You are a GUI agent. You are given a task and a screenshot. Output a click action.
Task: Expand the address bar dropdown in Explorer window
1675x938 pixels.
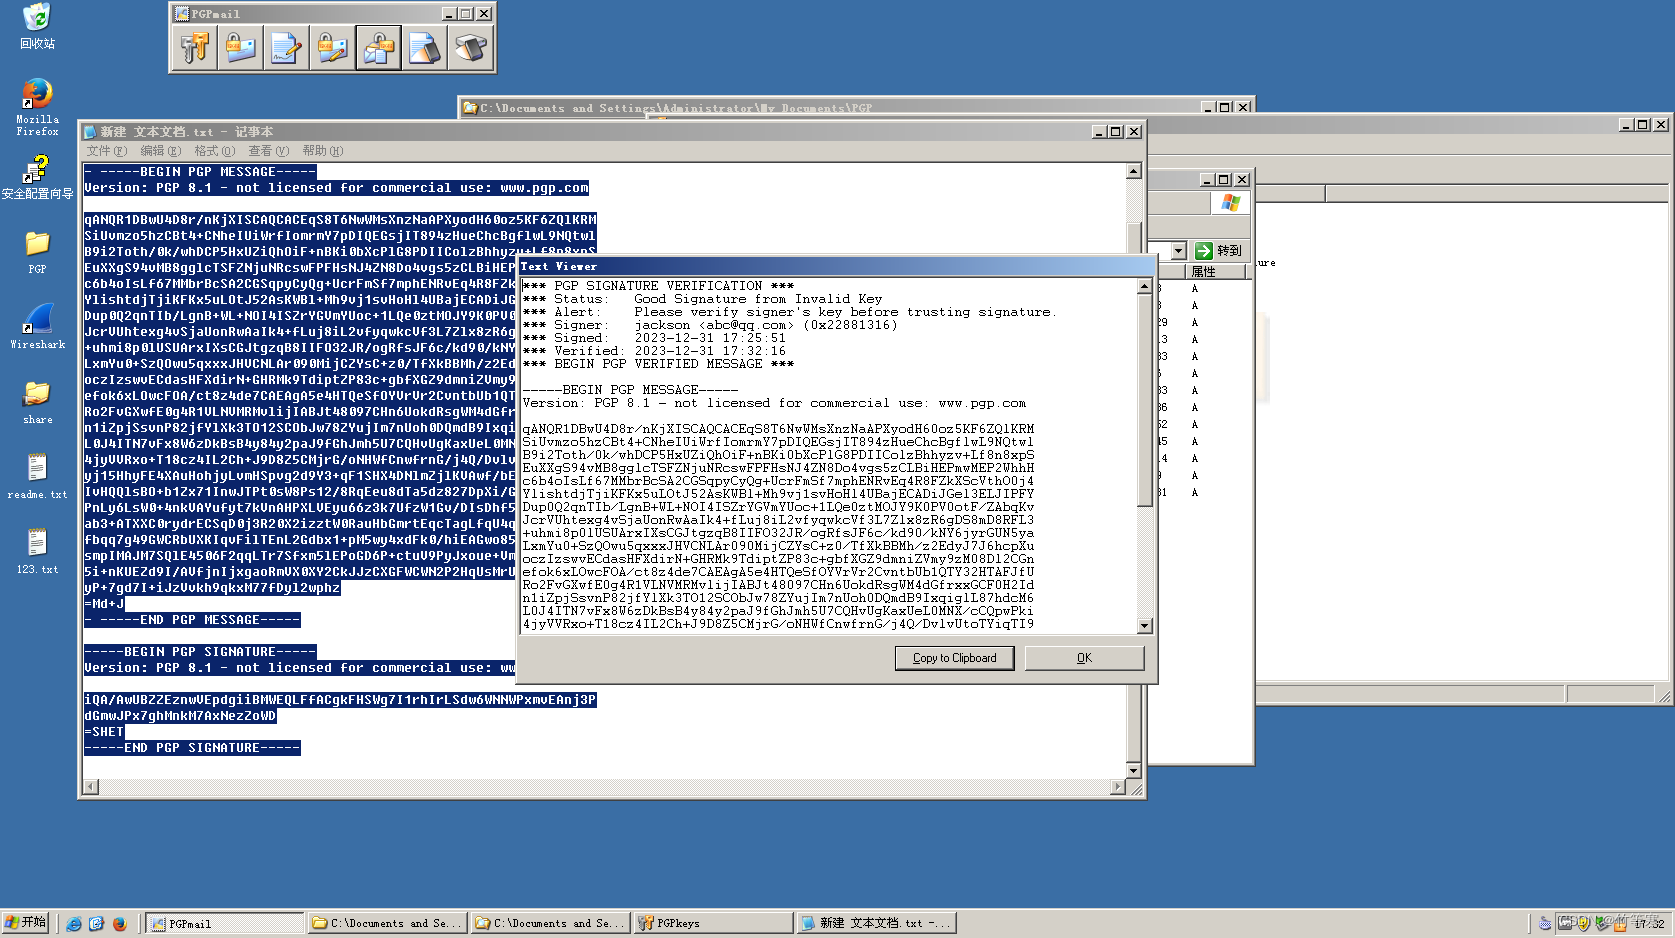click(1178, 251)
